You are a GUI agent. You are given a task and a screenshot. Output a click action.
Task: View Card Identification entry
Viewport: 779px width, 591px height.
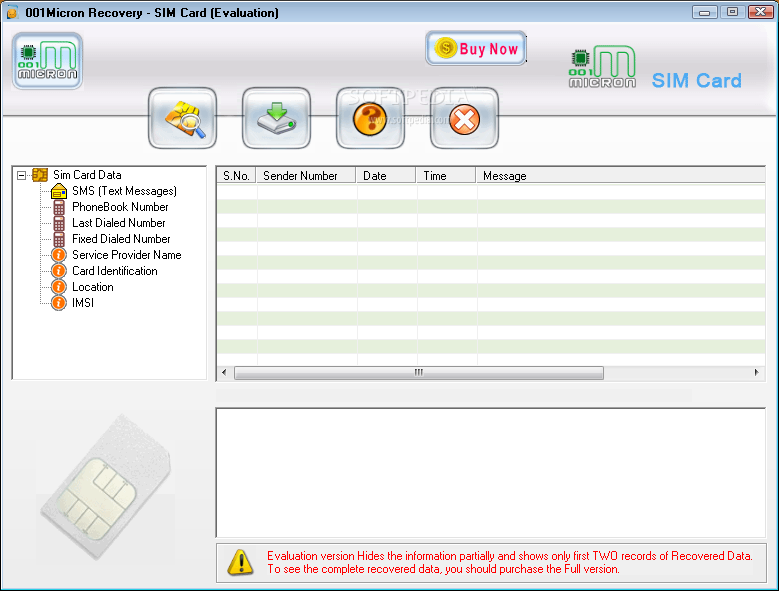(x=115, y=271)
